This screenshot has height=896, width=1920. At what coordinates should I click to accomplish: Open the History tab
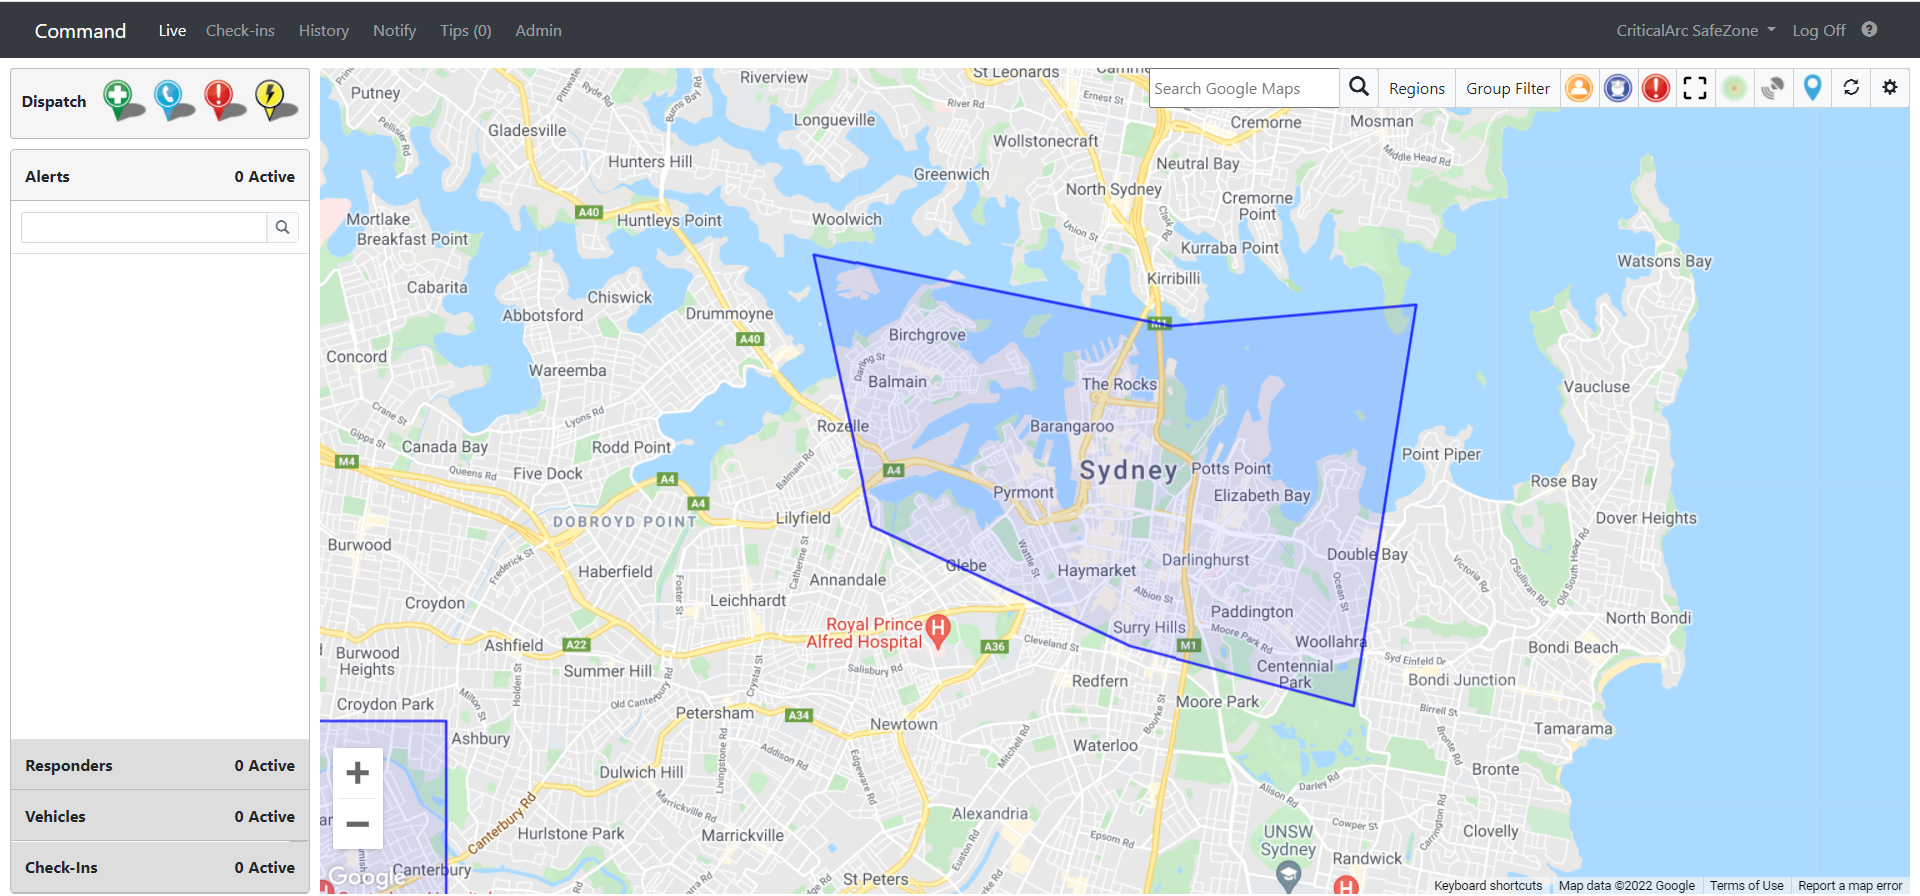pyautogui.click(x=324, y=30)
